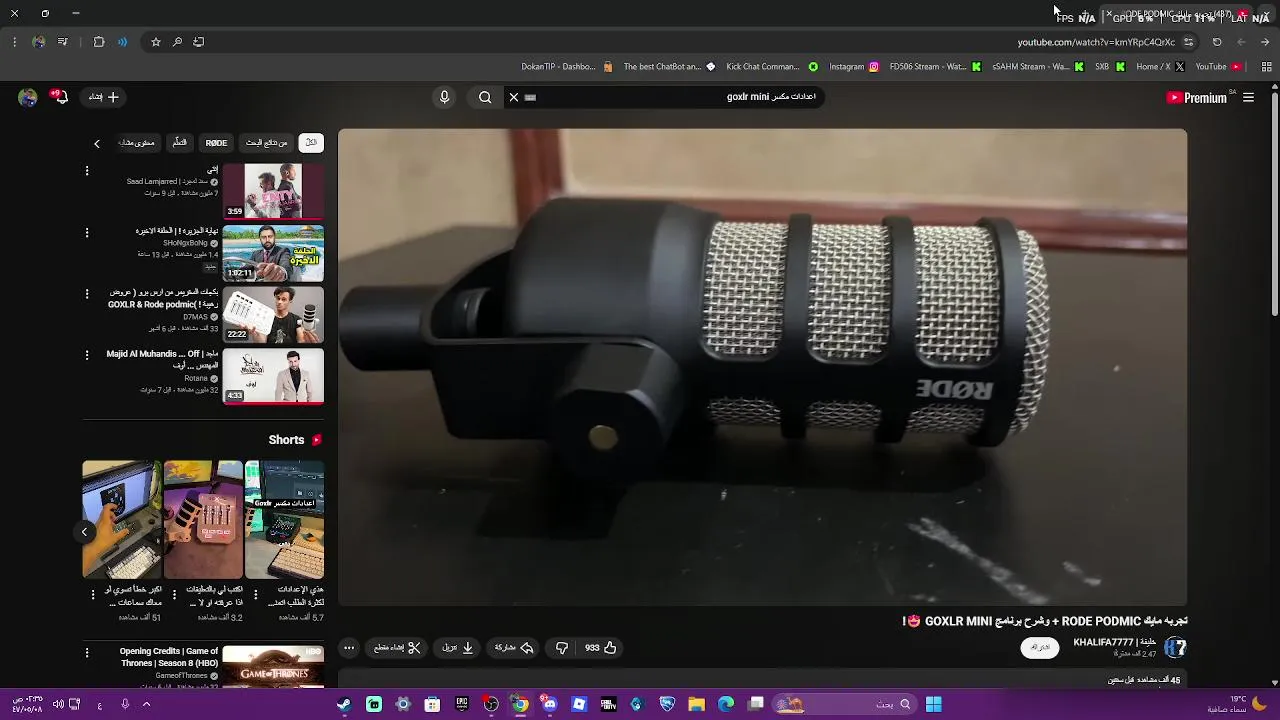Show more filter chips with the chevron
The width and height of the screenshot is (1280, 720).
pos(97,143)
